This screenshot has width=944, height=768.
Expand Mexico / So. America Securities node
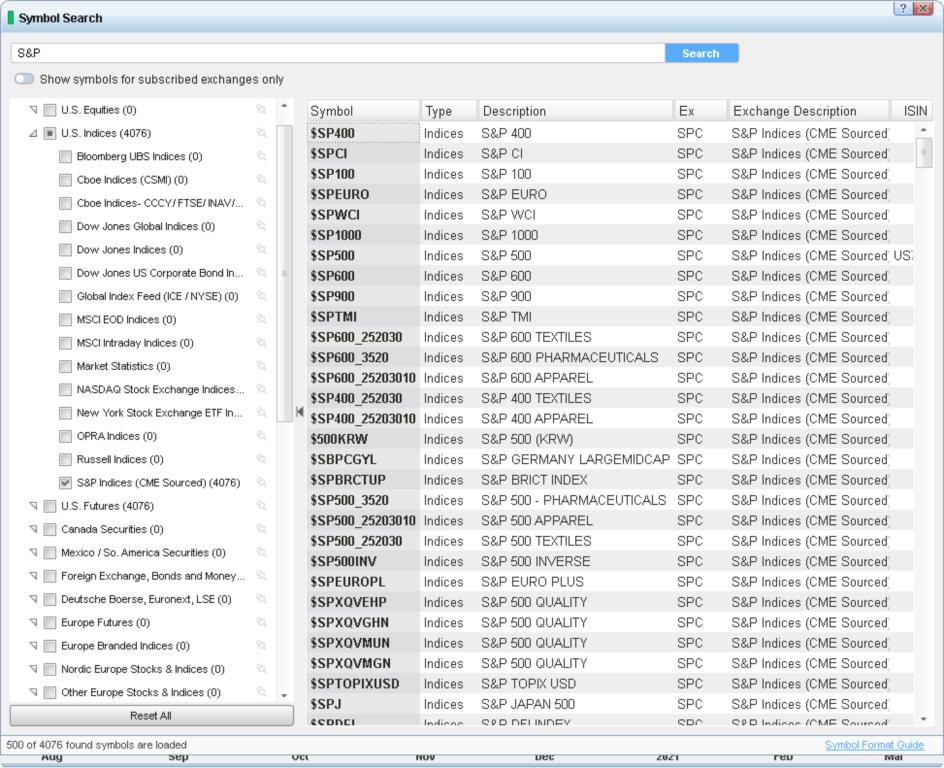click(x=34, y=552)
